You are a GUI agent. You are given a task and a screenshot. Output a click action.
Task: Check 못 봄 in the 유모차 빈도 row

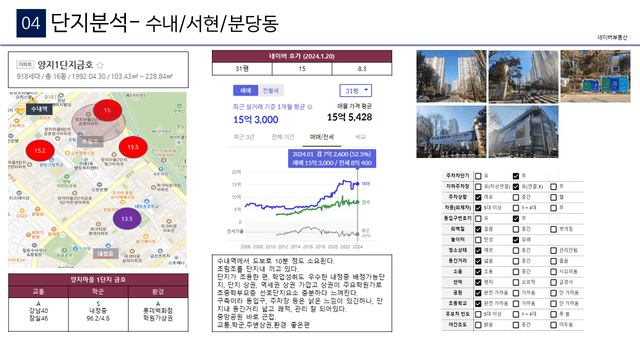click(553, 314)
